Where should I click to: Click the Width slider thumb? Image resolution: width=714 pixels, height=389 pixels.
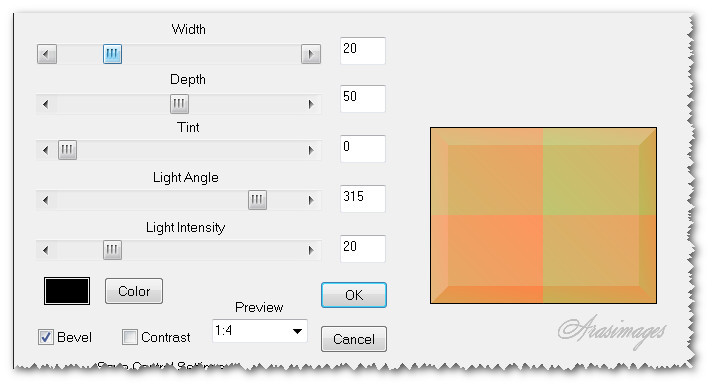112,54
